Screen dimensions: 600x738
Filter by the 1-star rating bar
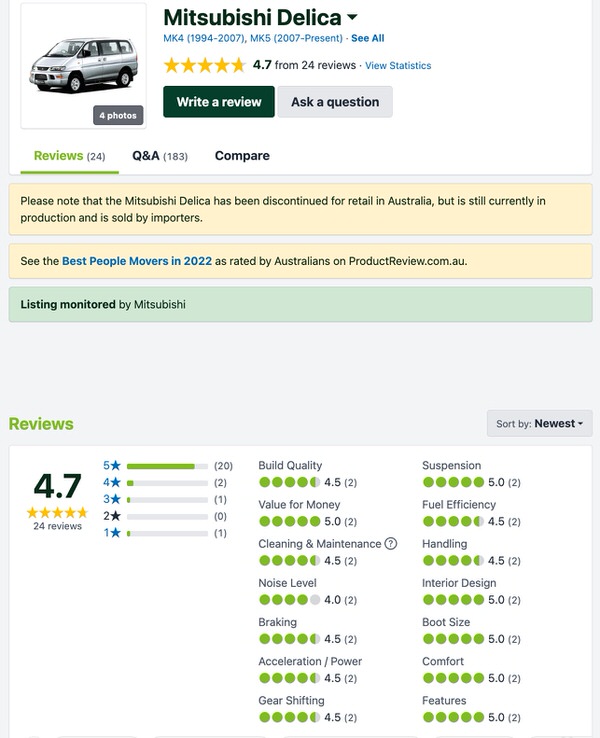click(167, 533)
